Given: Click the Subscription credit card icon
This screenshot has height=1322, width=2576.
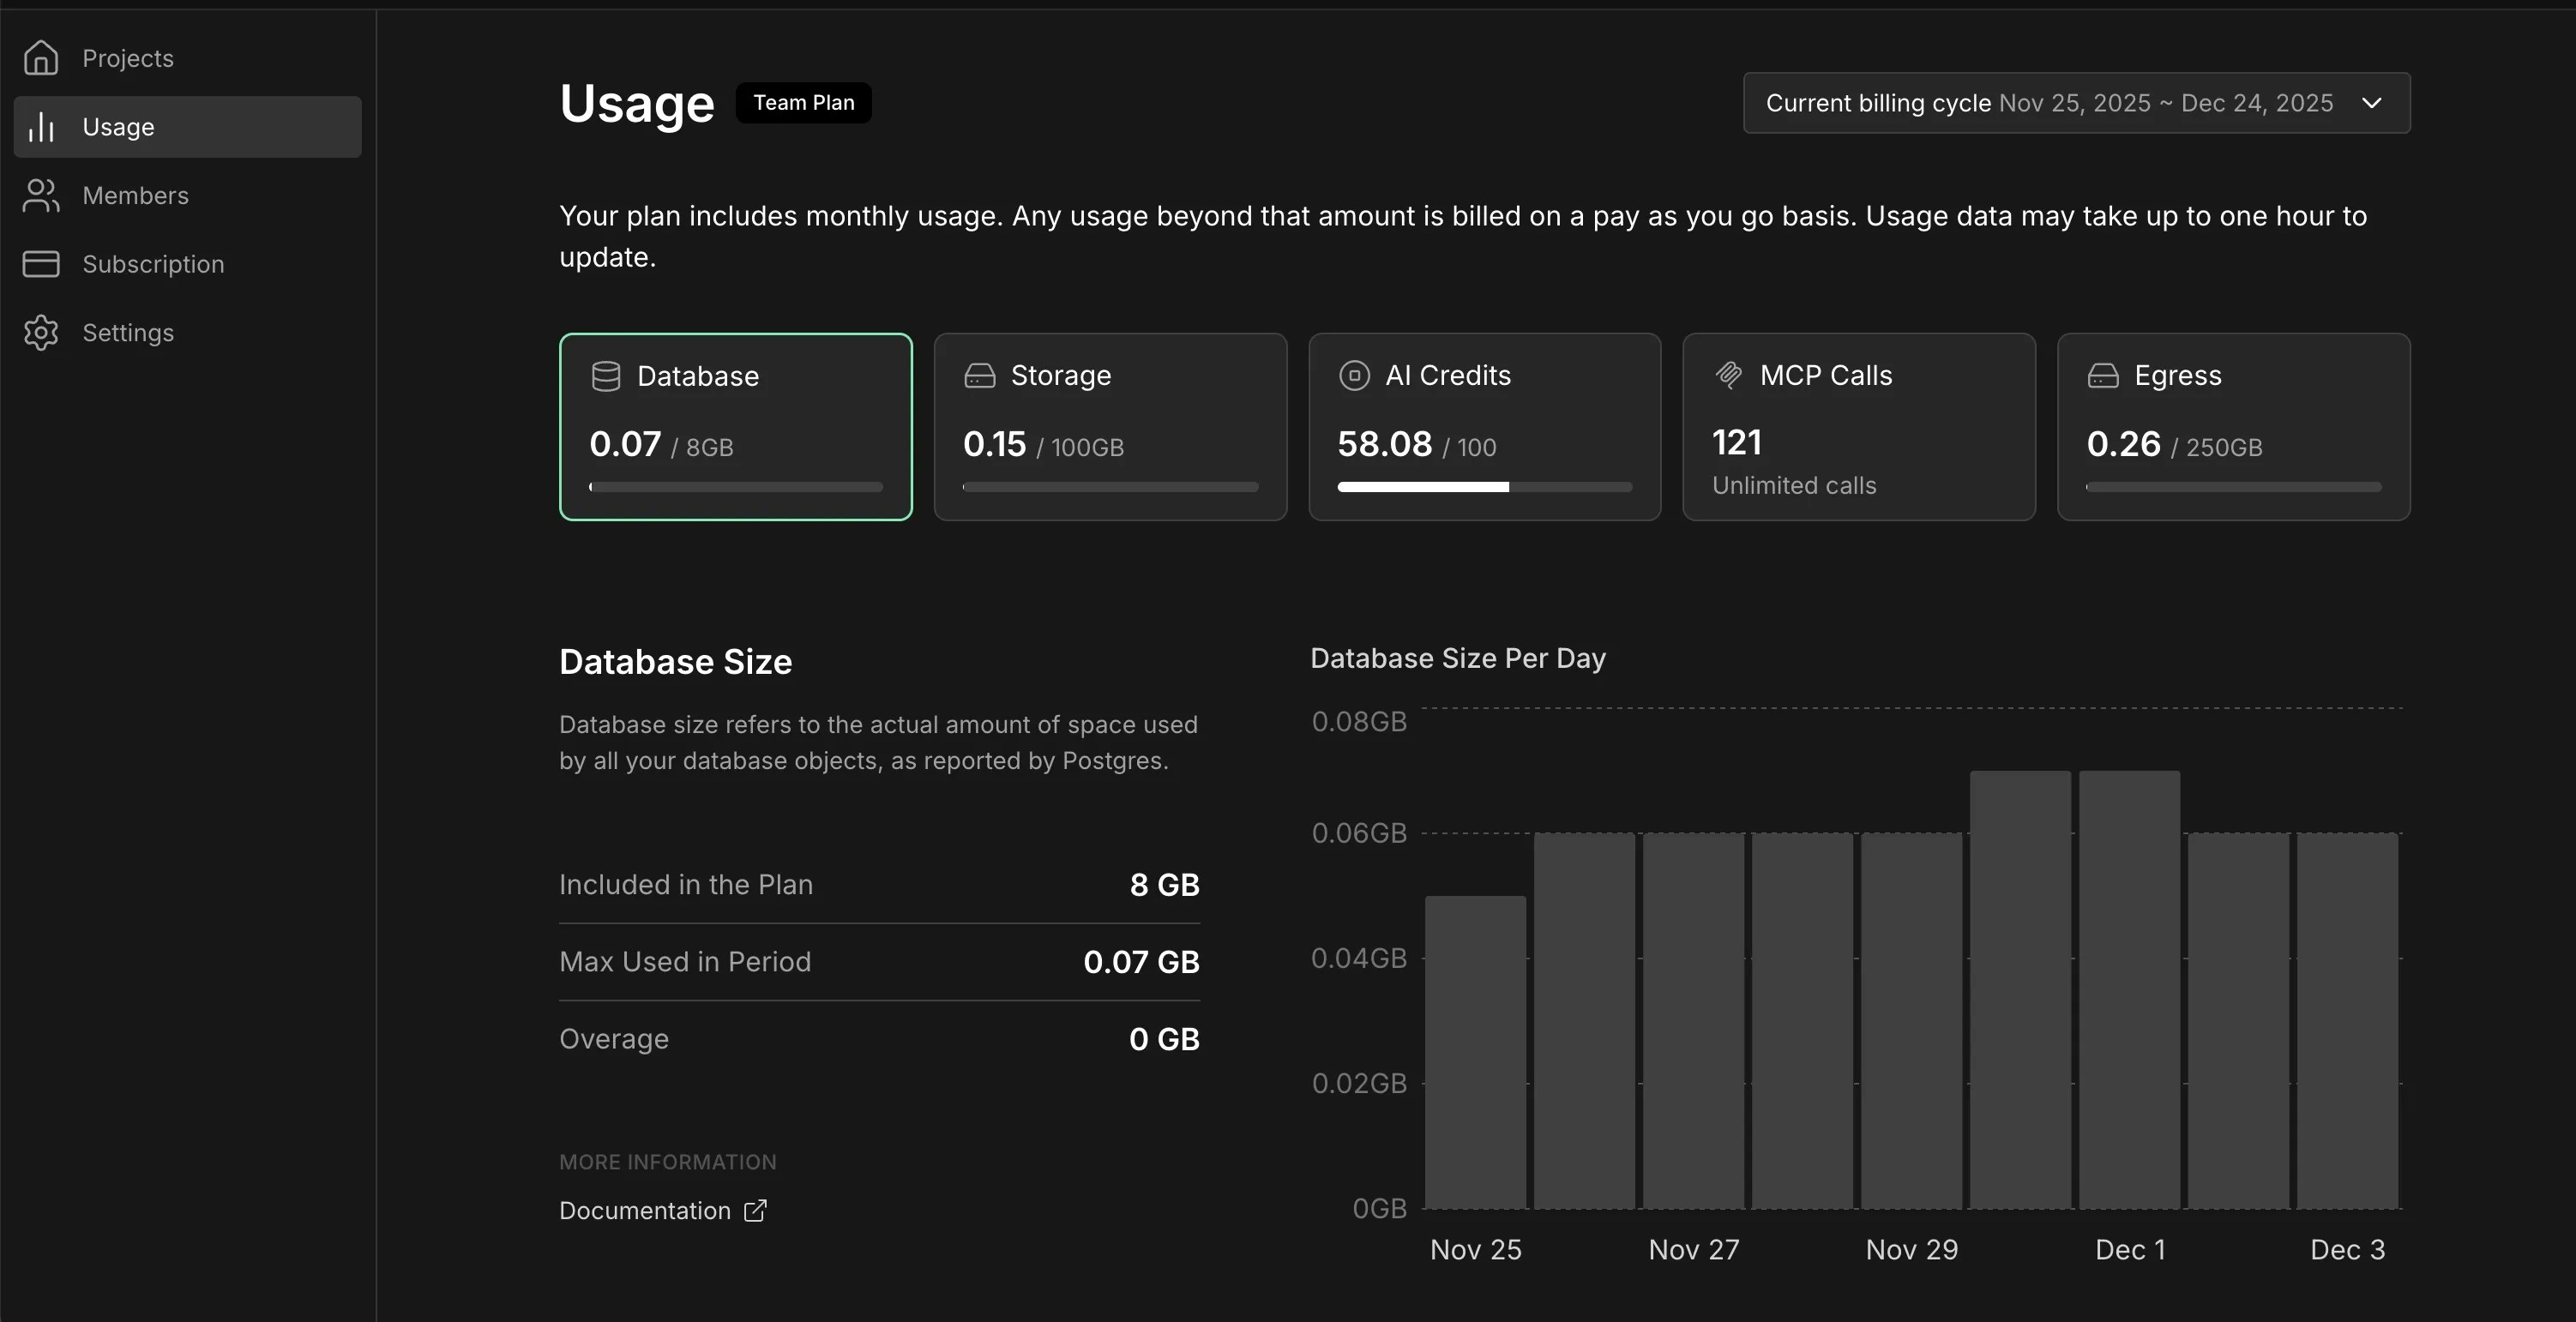Looking at the screenshot, I should (x=41, y=264).
